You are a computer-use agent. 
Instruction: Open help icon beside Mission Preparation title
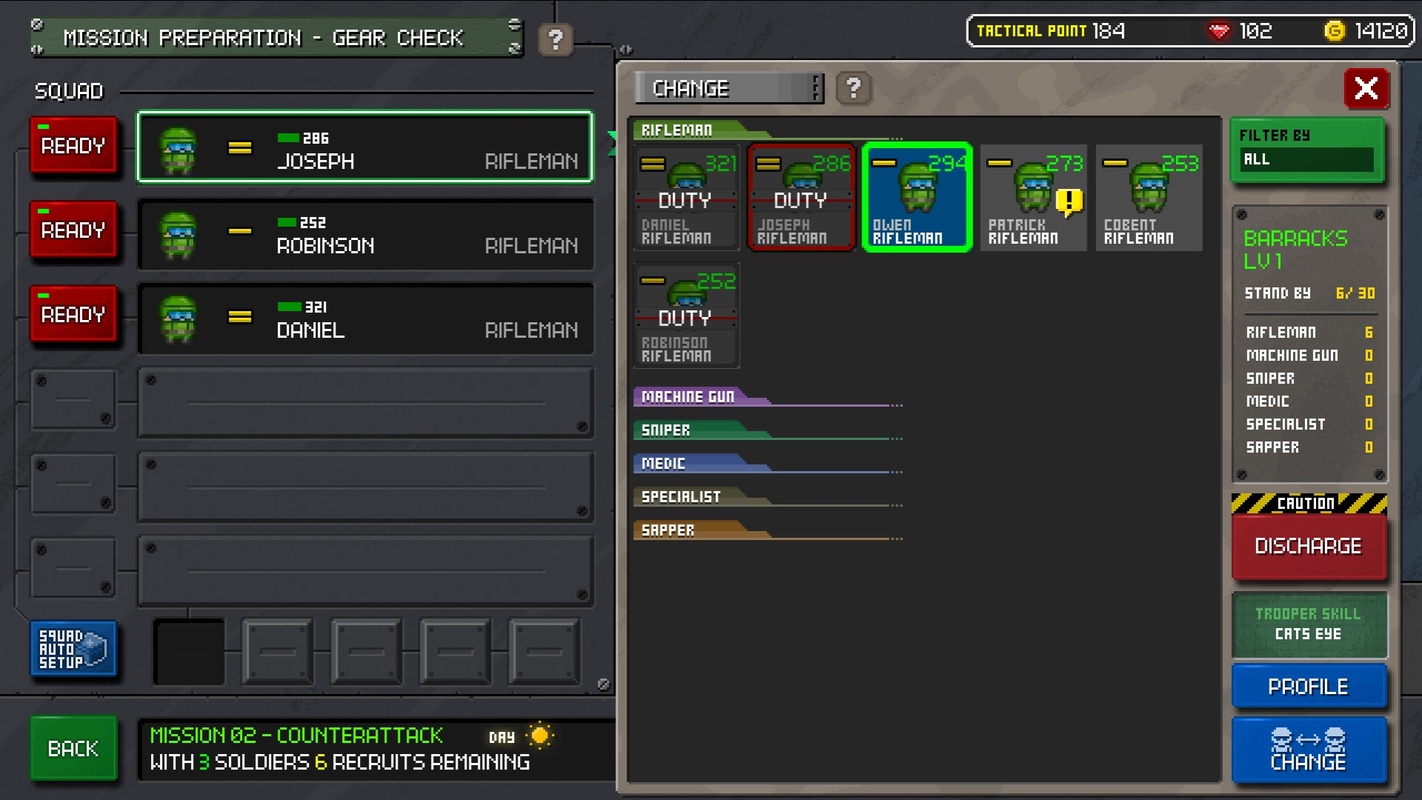pyautogui.click(x=555, y=39)
